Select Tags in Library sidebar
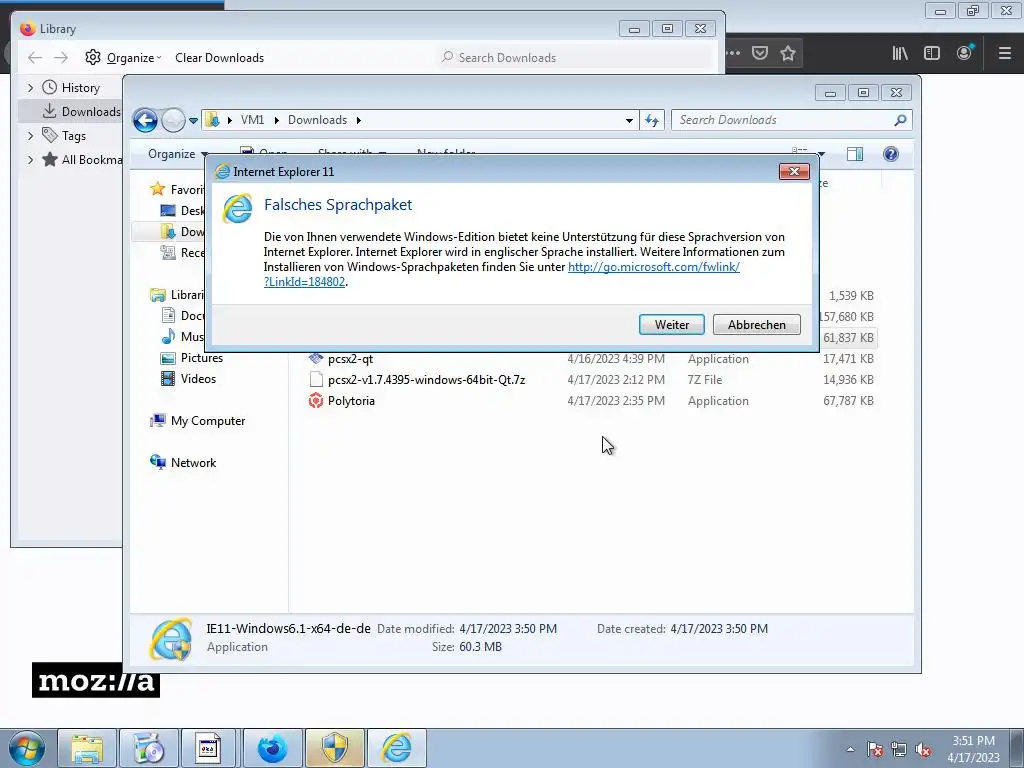1024x768 pixels. [73, 136]
